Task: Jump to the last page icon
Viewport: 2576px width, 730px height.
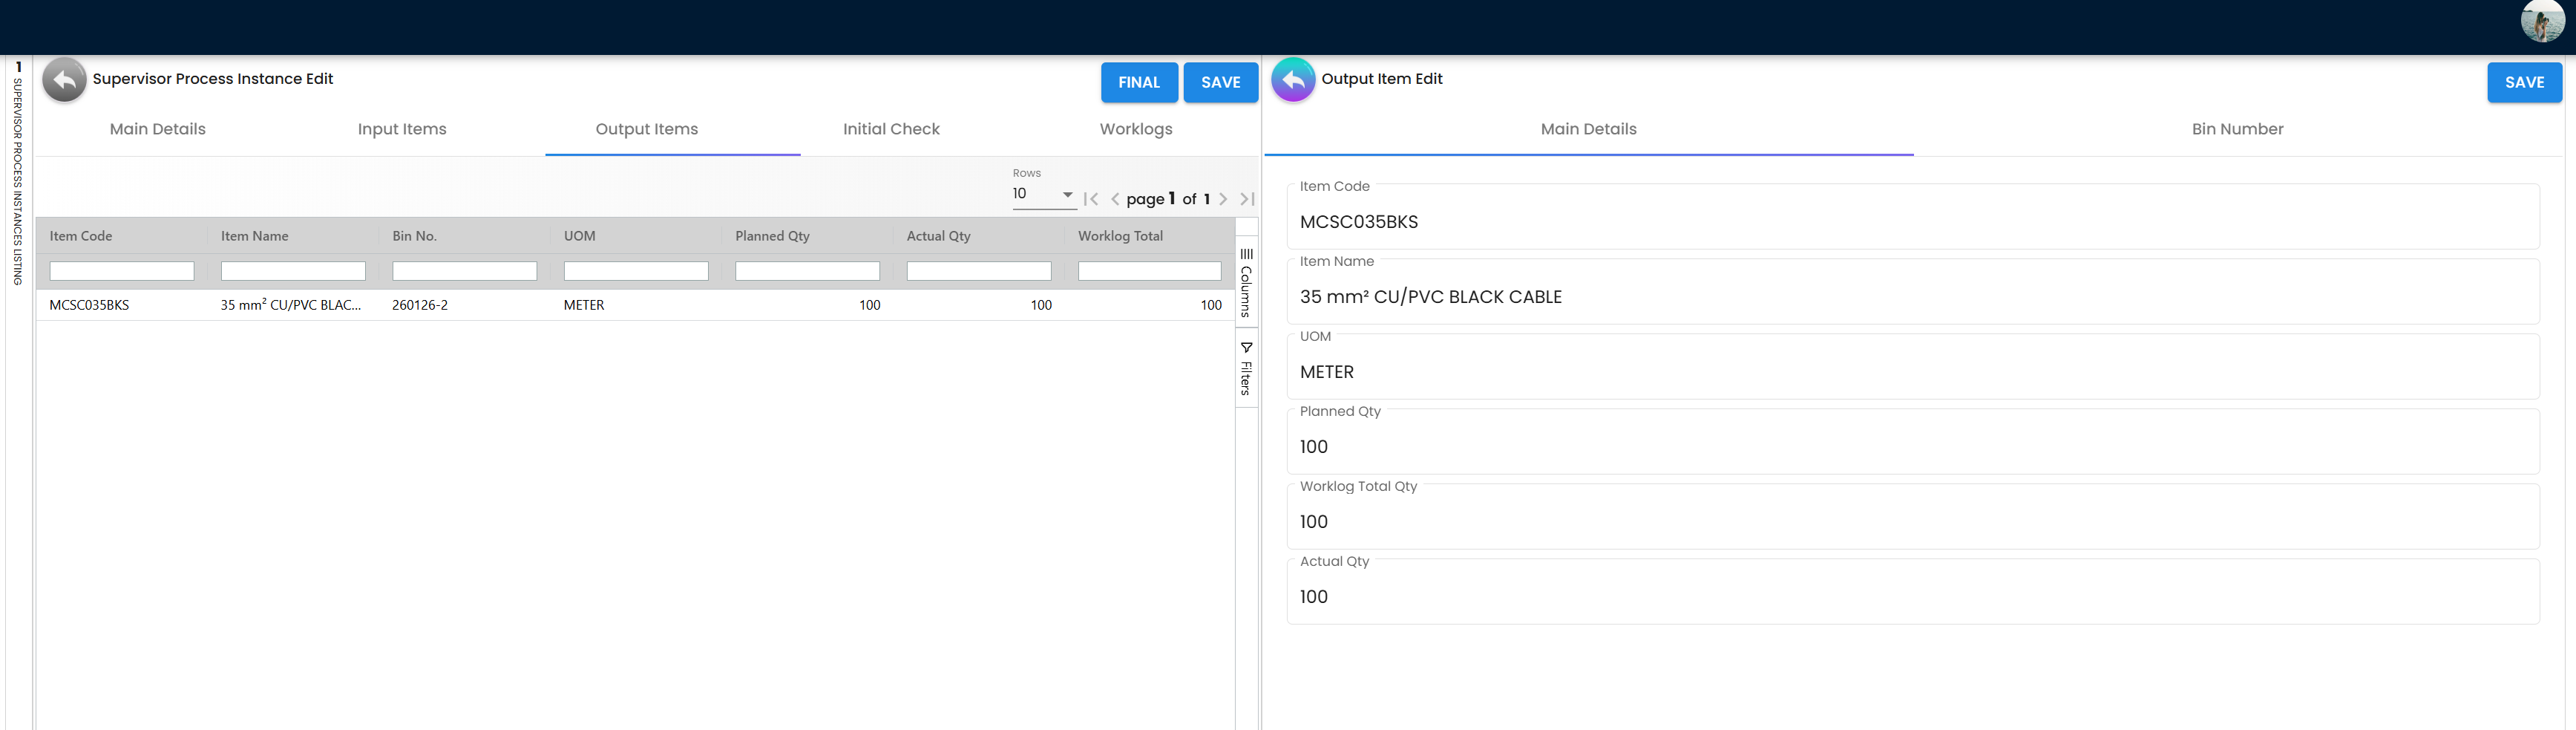Action: coord(1247,199)
